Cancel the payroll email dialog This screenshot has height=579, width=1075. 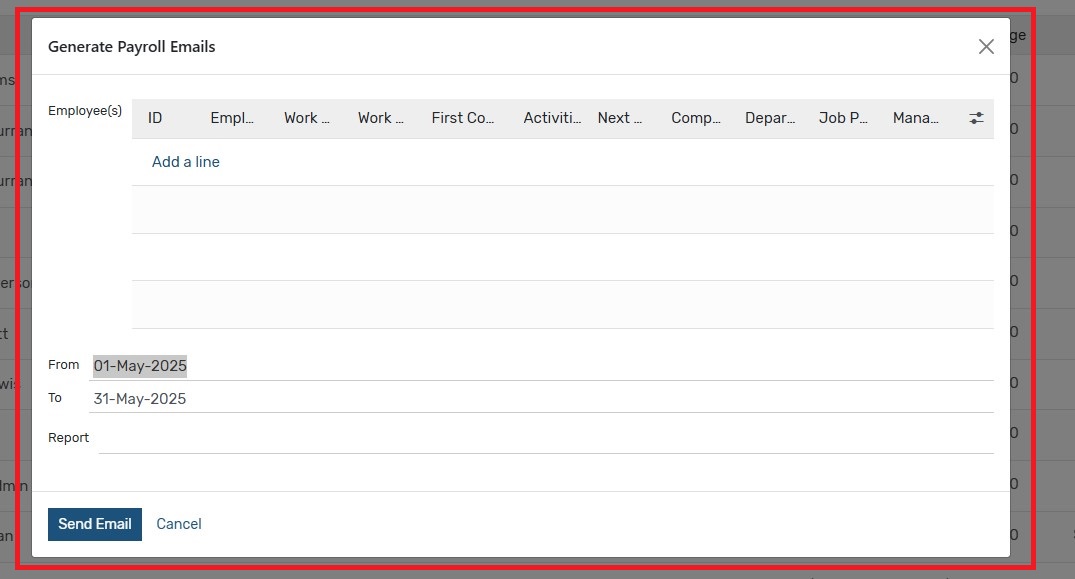179,524
